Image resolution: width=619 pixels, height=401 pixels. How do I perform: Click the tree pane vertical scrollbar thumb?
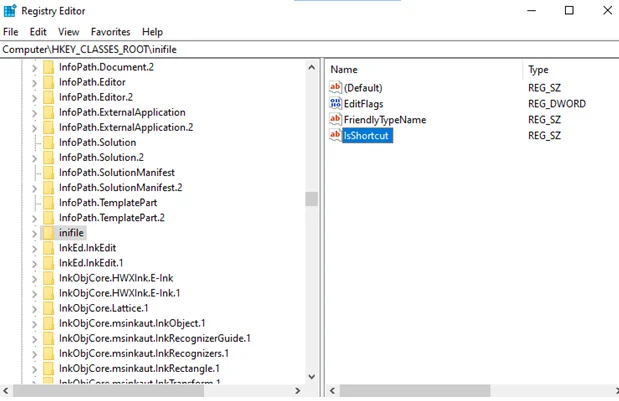coord(311,199)
